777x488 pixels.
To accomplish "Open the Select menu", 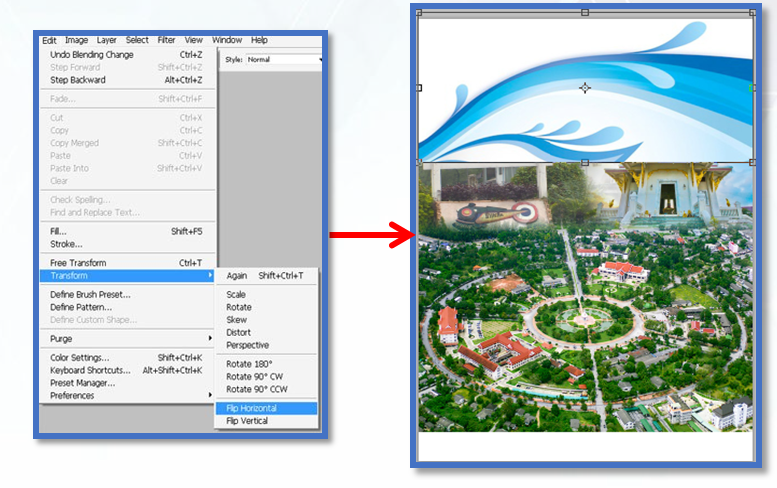I will [x=137, y=40].
